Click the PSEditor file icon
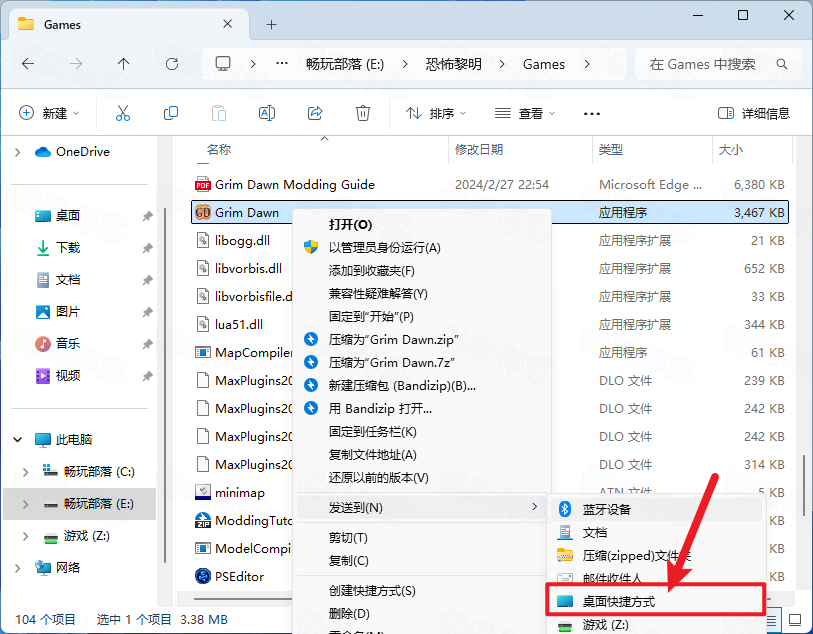The height and width of the screenshot is (634, 813). pos(203,576)
